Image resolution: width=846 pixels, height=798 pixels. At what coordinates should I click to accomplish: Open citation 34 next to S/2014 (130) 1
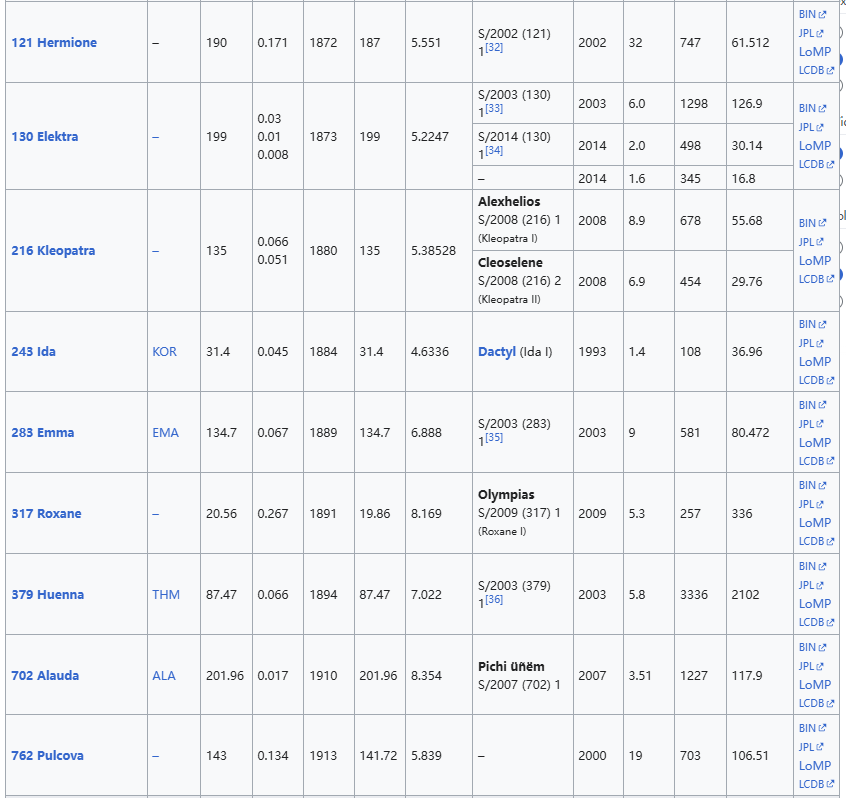[494, 150]
